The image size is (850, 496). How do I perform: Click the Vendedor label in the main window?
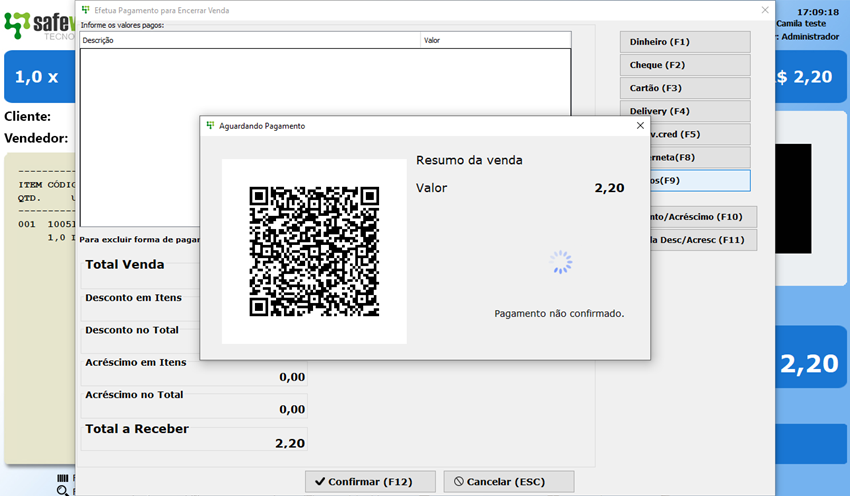tap(36, 138)
